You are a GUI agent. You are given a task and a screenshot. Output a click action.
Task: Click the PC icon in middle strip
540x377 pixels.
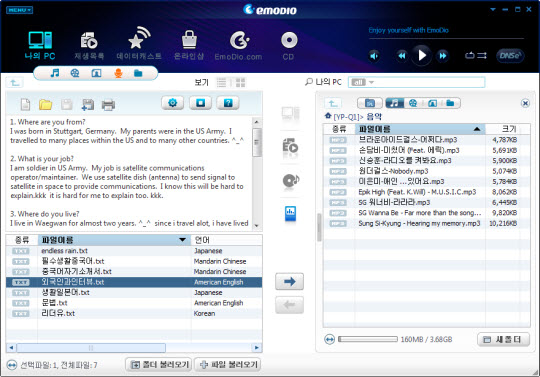(x=290, y=113)
